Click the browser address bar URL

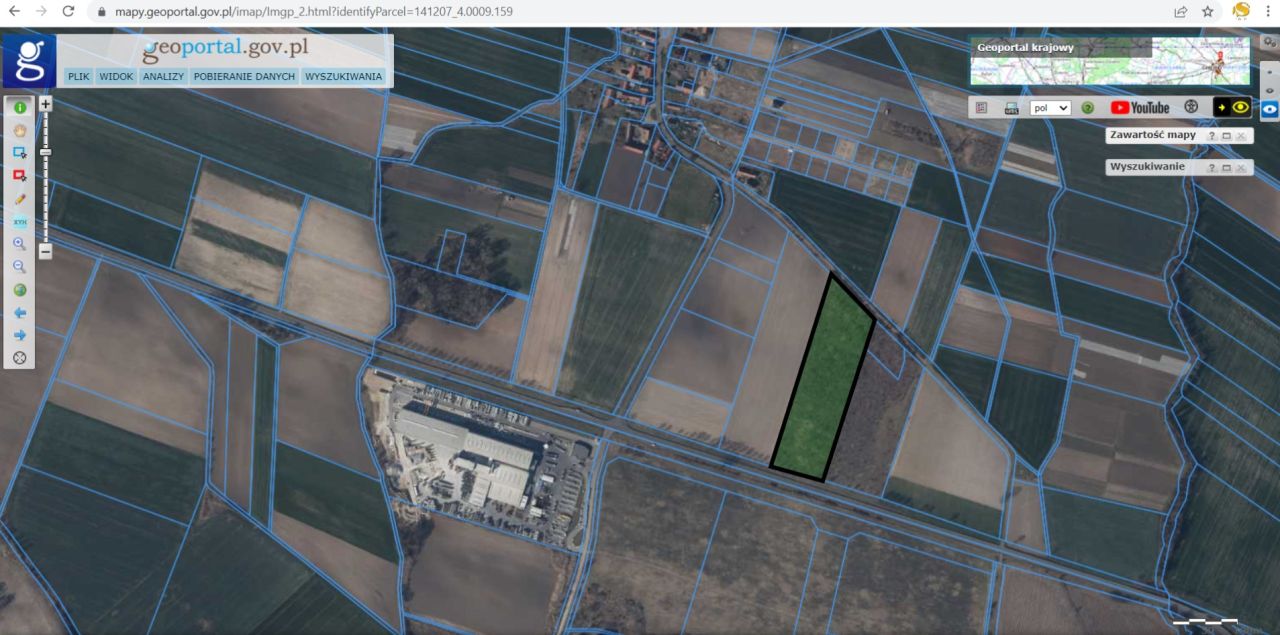(313, 11)
